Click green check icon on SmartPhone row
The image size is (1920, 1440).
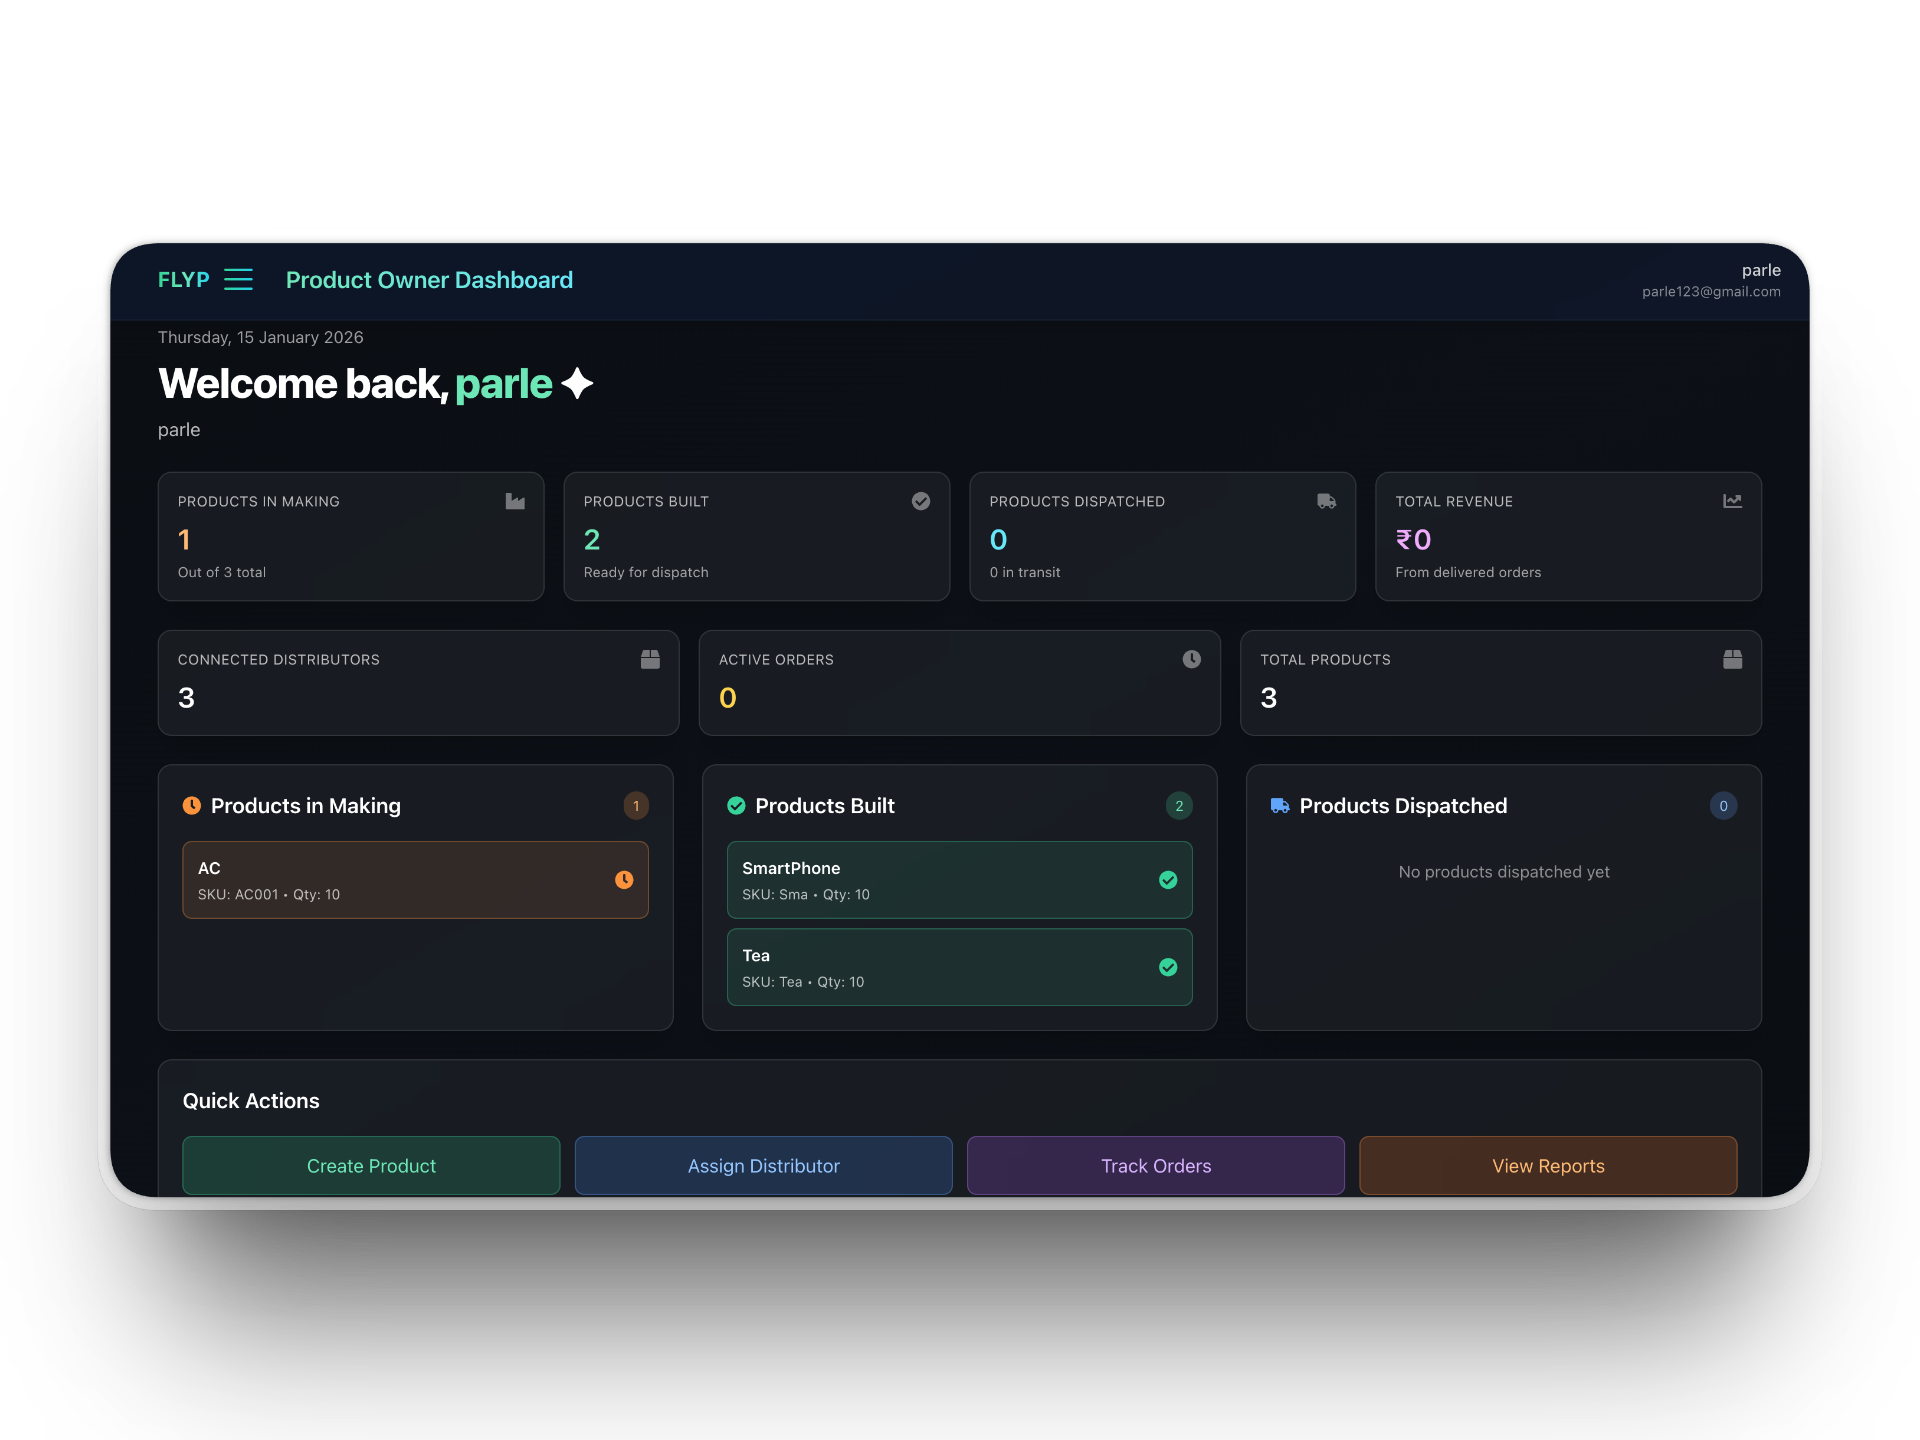[x=1167, y=880]
